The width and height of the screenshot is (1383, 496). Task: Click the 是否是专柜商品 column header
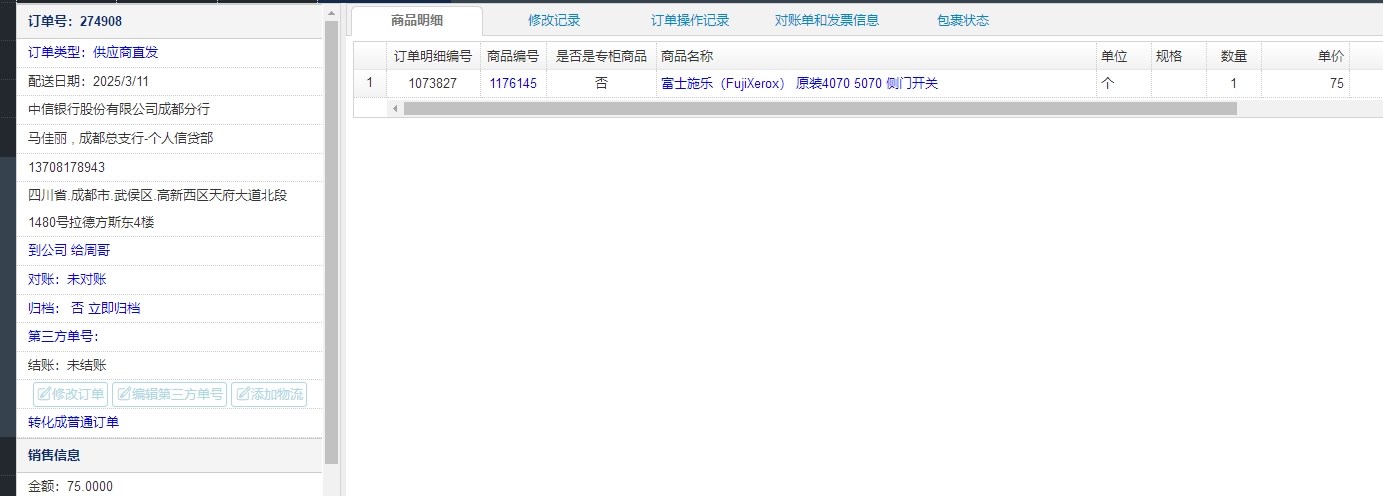(601, 57)
